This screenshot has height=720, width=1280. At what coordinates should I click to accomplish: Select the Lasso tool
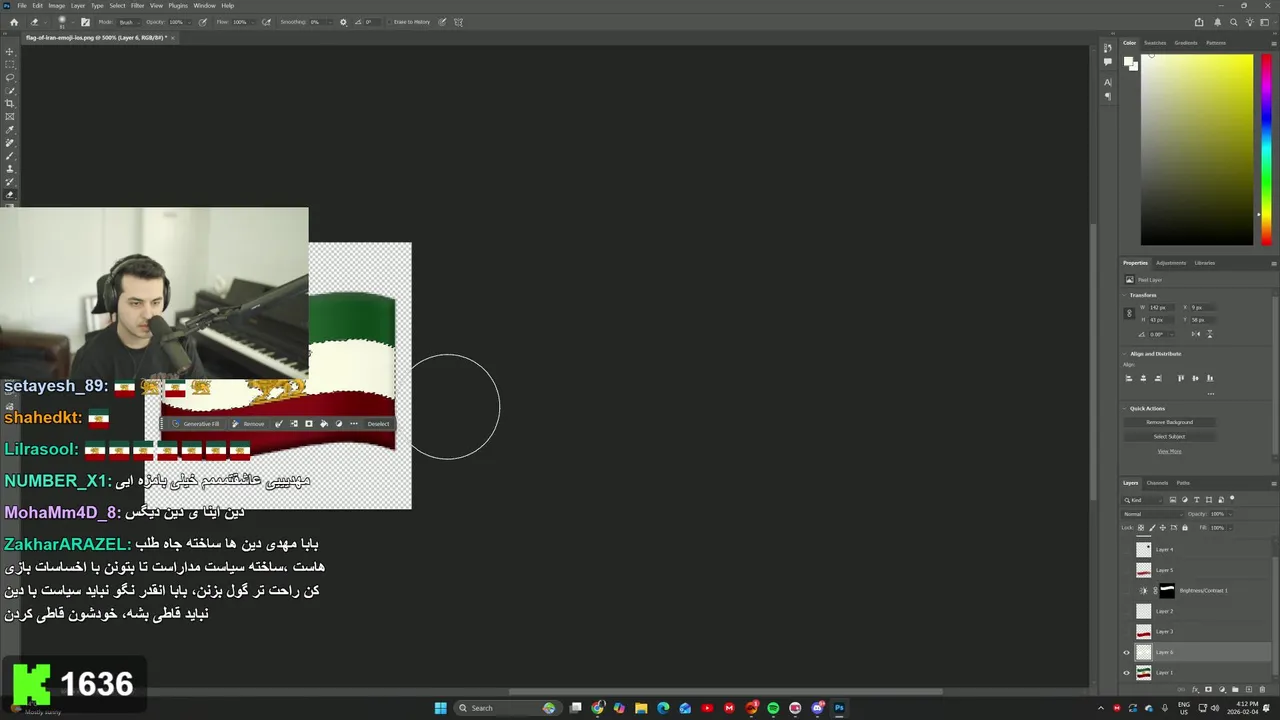(11, 78)
